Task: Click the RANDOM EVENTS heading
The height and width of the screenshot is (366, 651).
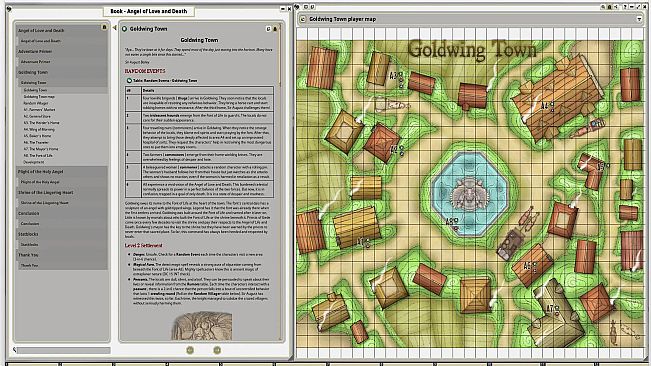Action: tap(145, 71)
